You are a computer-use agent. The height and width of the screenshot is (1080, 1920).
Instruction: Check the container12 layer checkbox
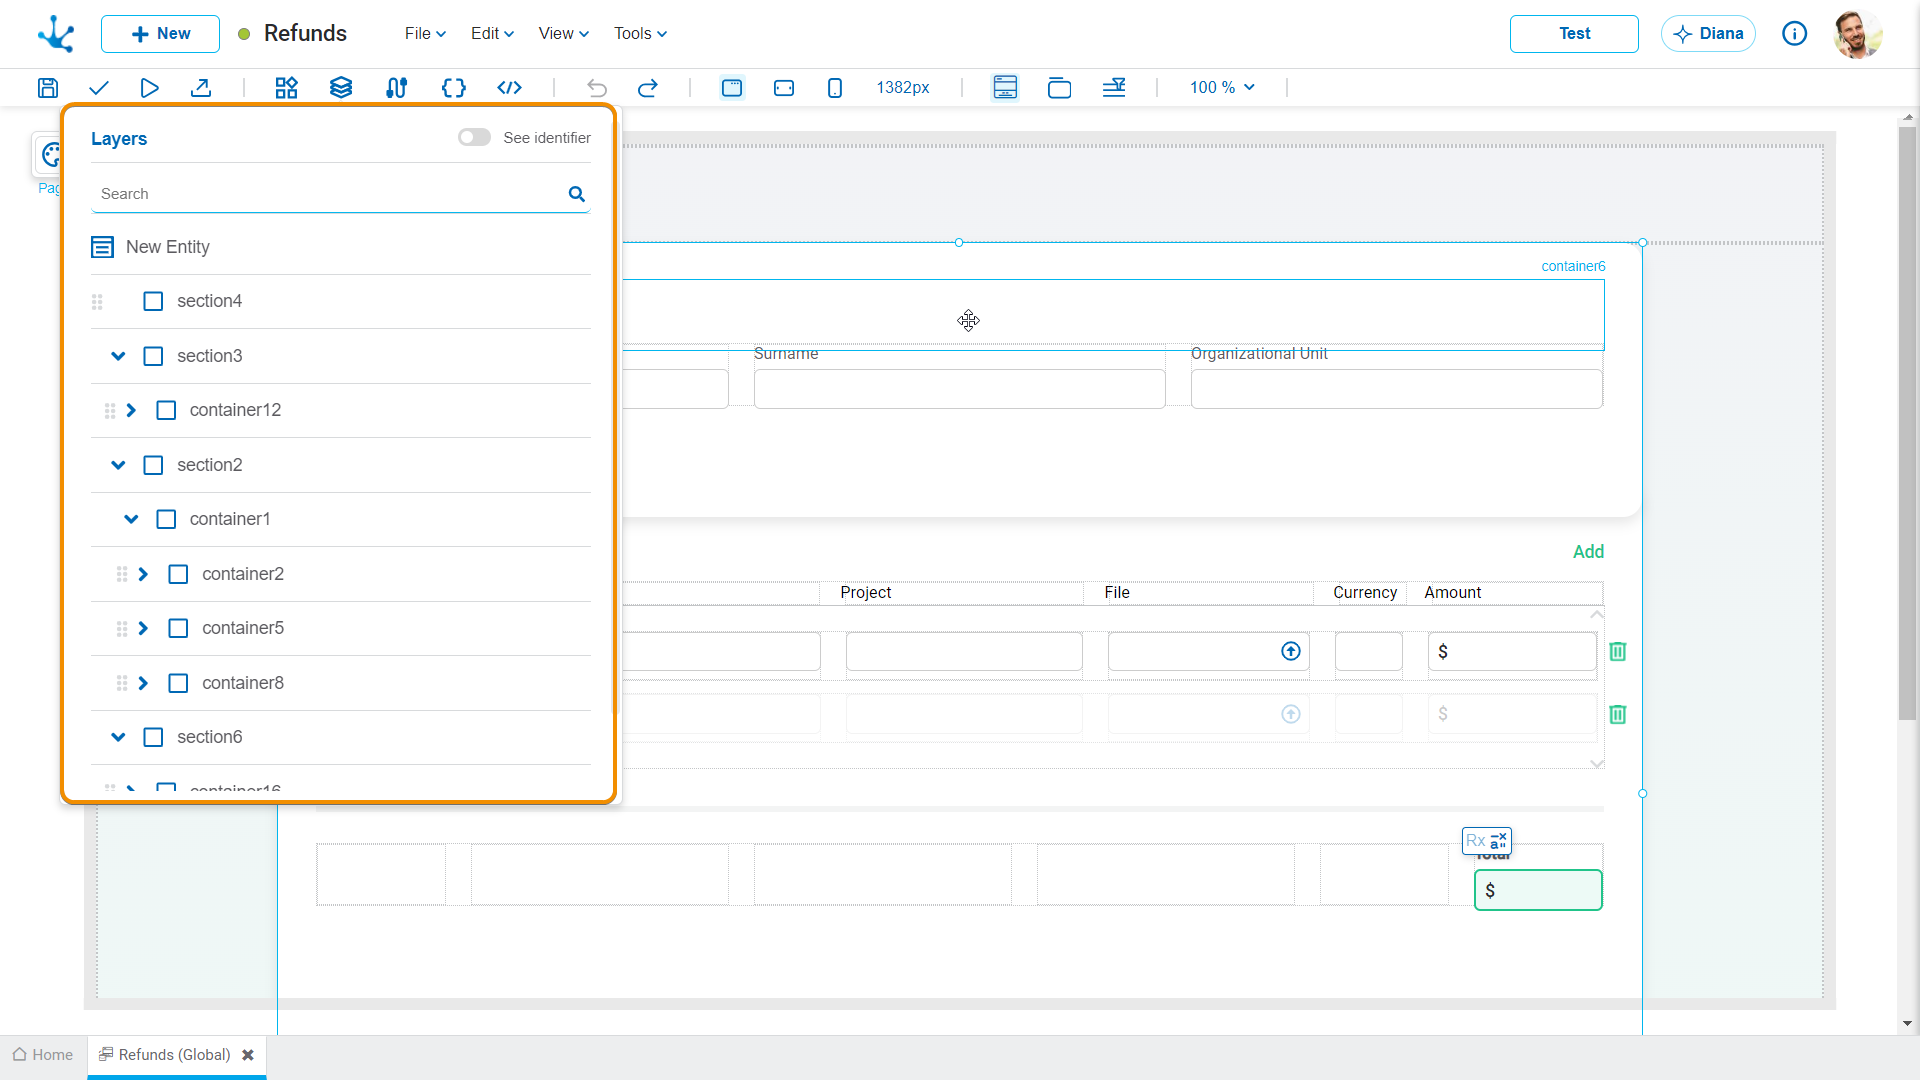[x=166, y=411]
